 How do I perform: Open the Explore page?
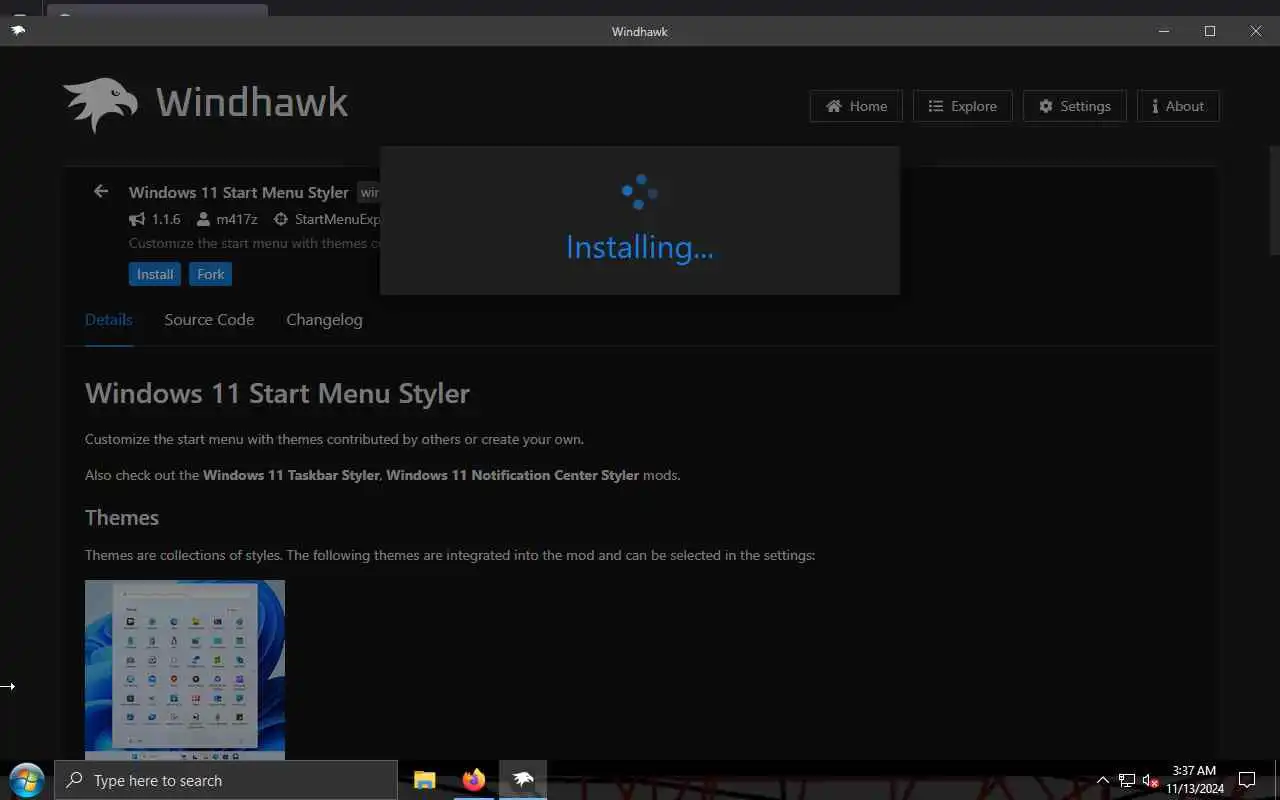click(962, 106)
